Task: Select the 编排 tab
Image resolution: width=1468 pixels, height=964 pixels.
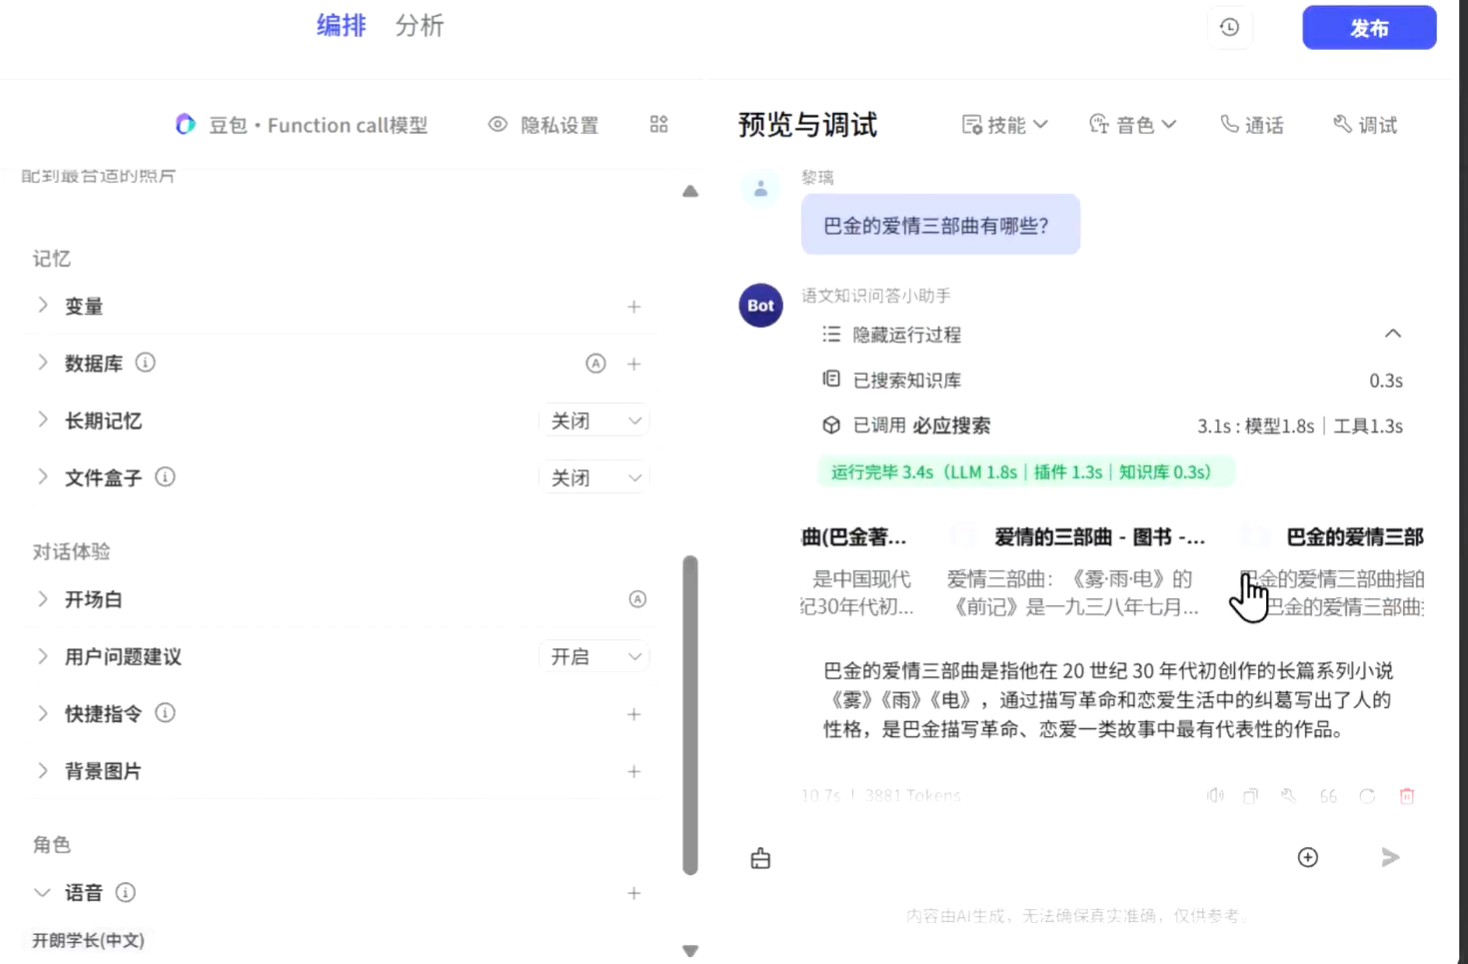Action: pos(341,26)
